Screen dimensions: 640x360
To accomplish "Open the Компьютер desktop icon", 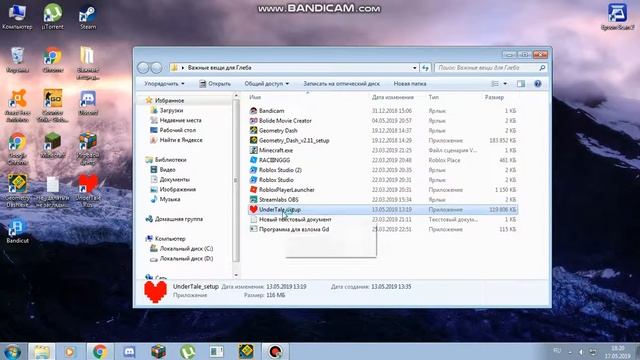I will pos(17,16).
